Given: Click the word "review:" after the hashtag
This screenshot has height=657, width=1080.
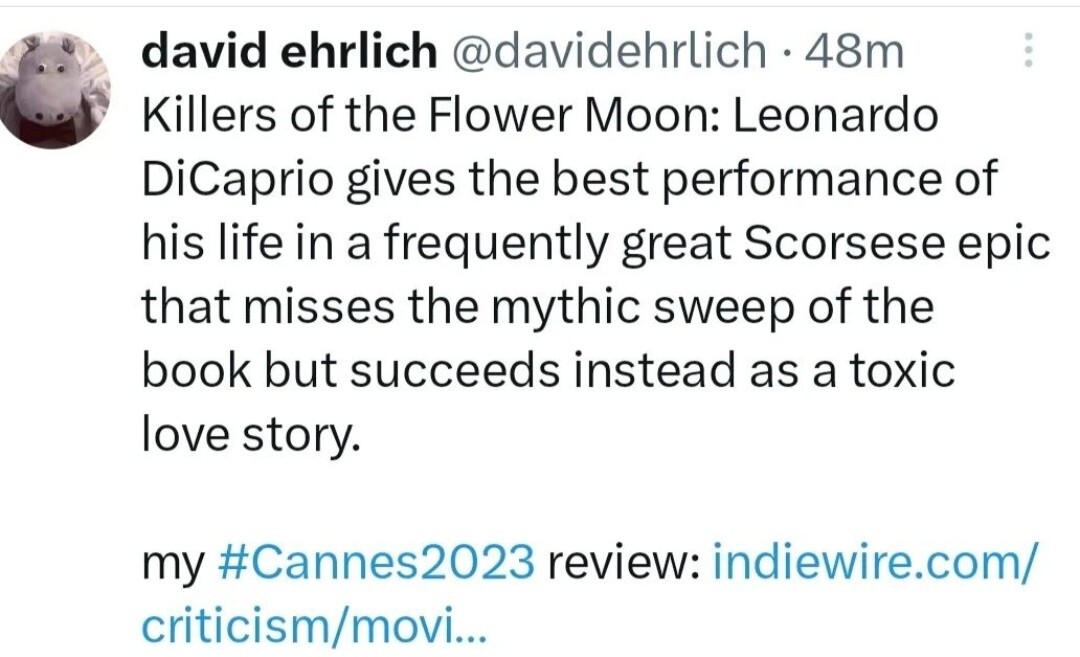Looking at the screenshot, I should coord(620,566).
